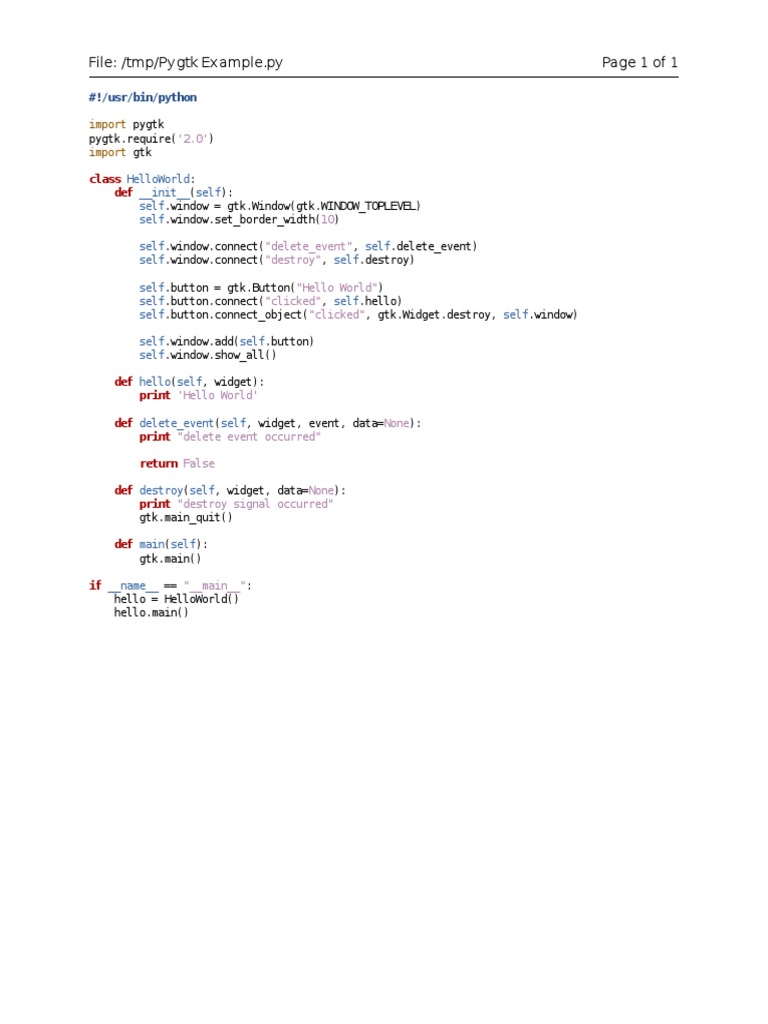Click the 'def main(self):' line

pyautogui.click(x=161, y=544)
